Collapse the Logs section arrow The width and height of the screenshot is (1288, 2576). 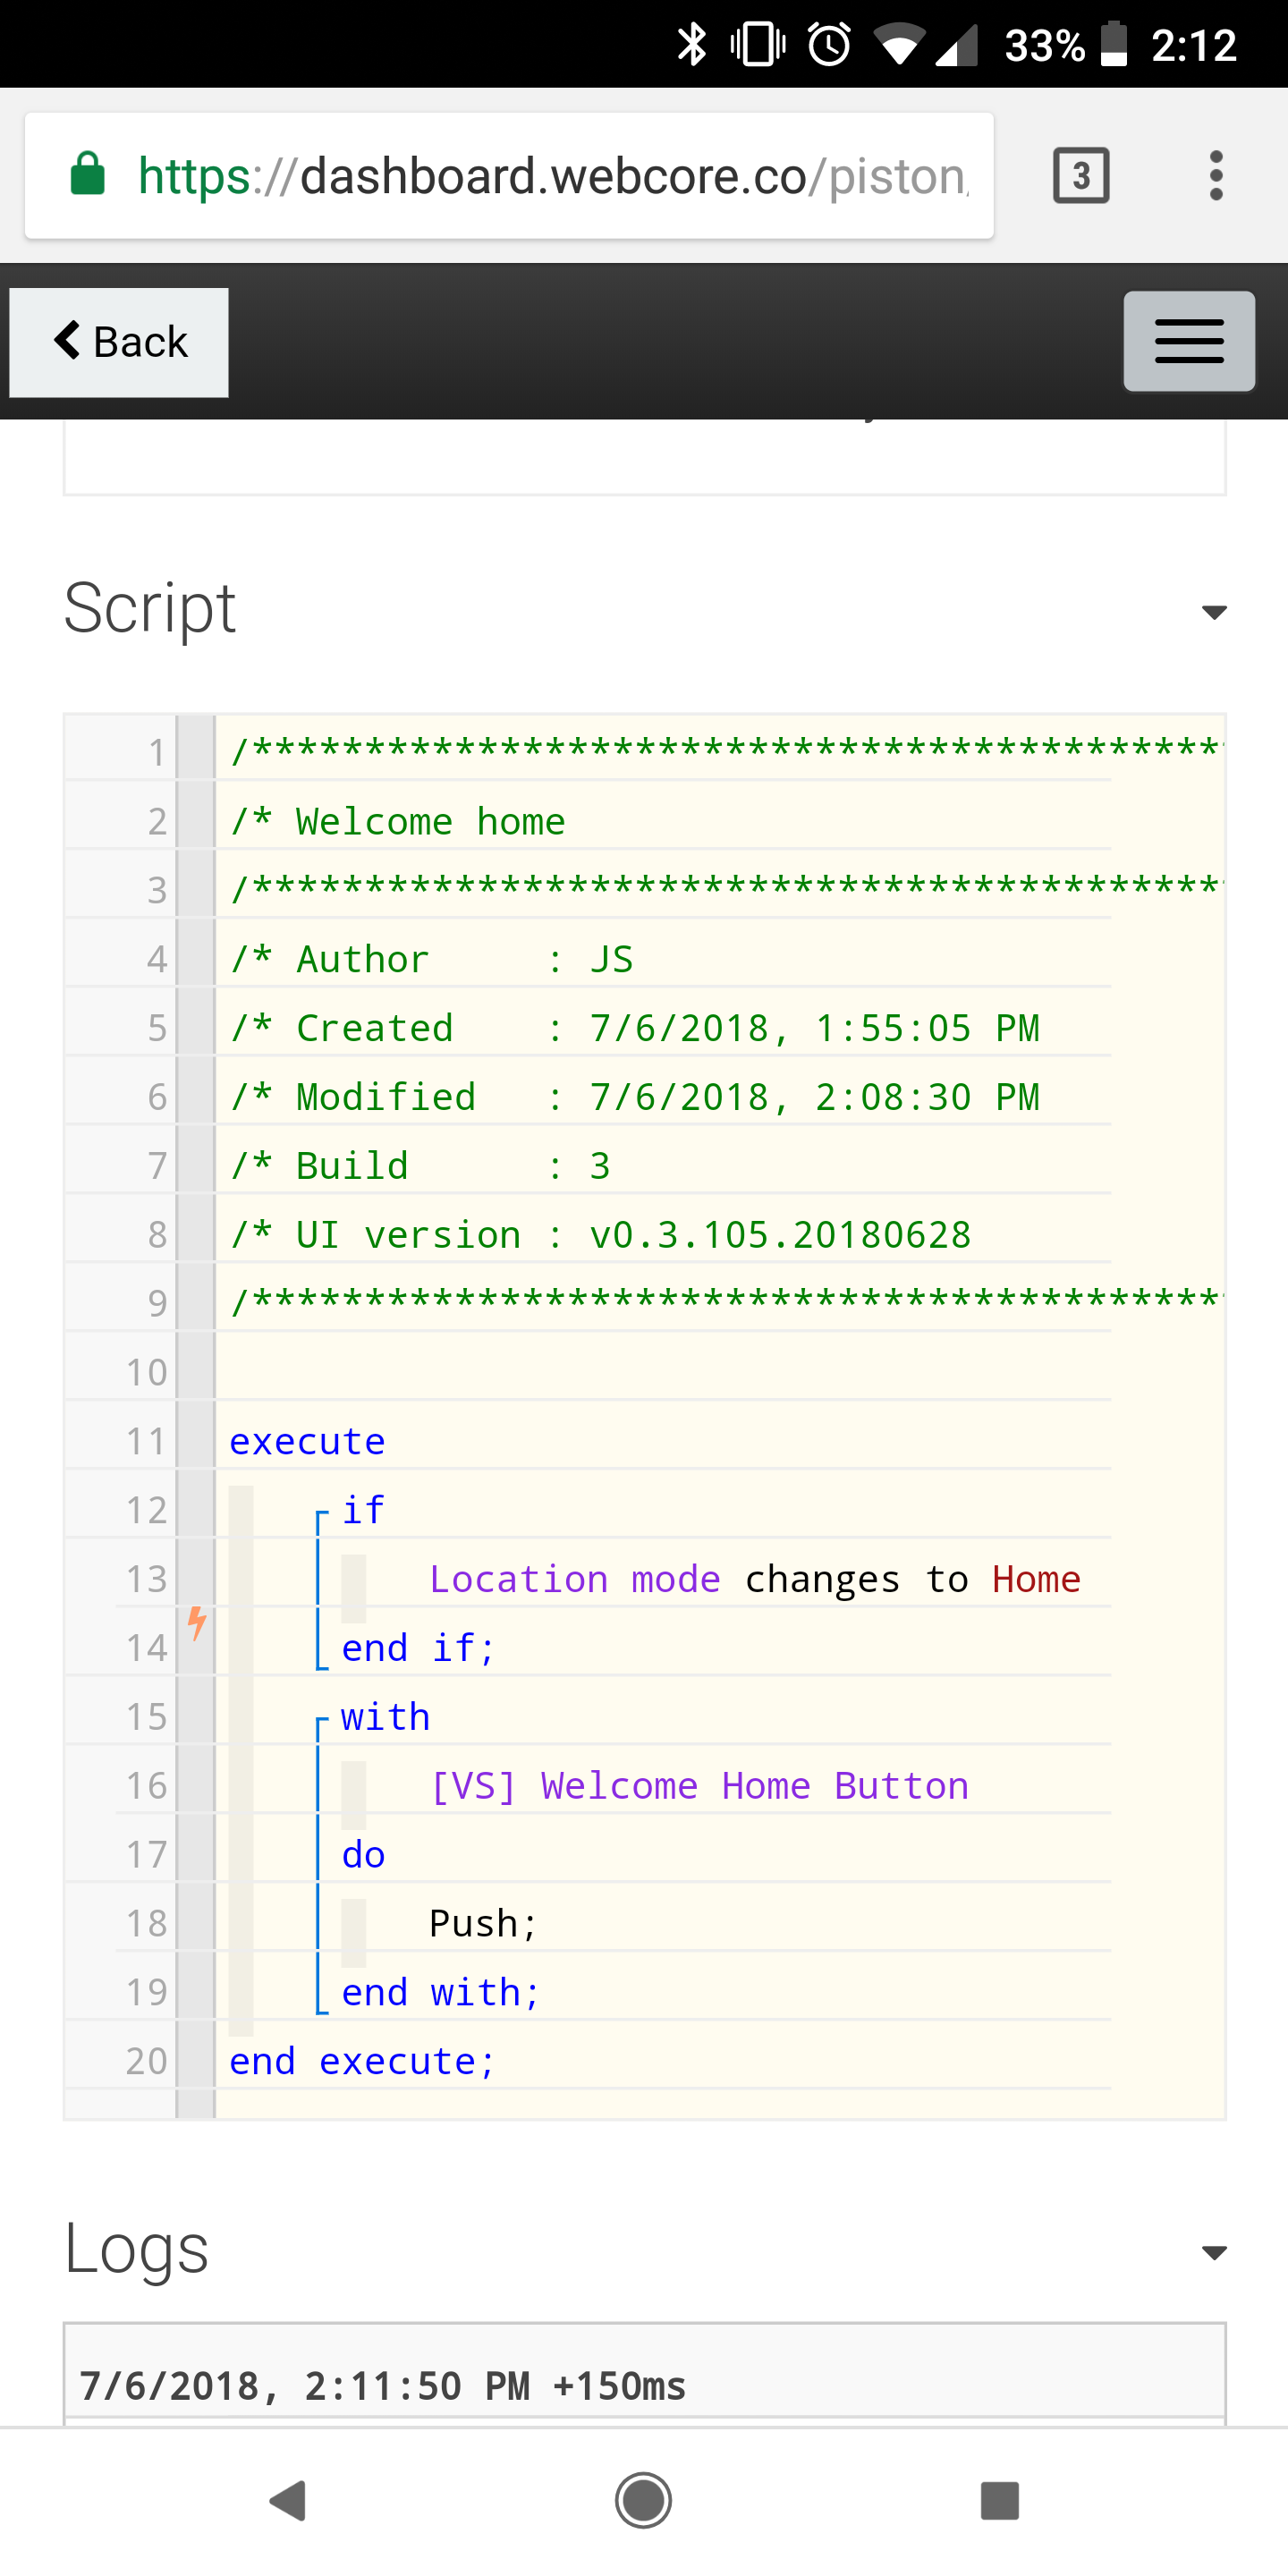point(1214,2252)
